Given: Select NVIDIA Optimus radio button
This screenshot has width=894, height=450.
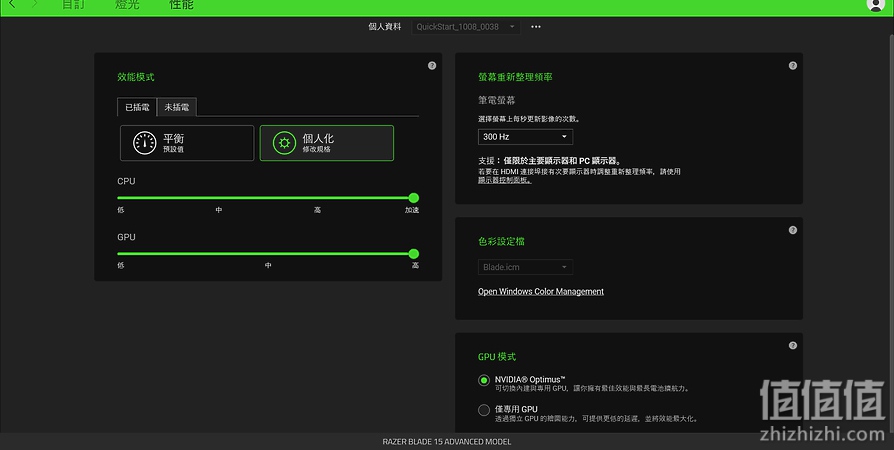Looking at the screenshot, I should [483, 380].
